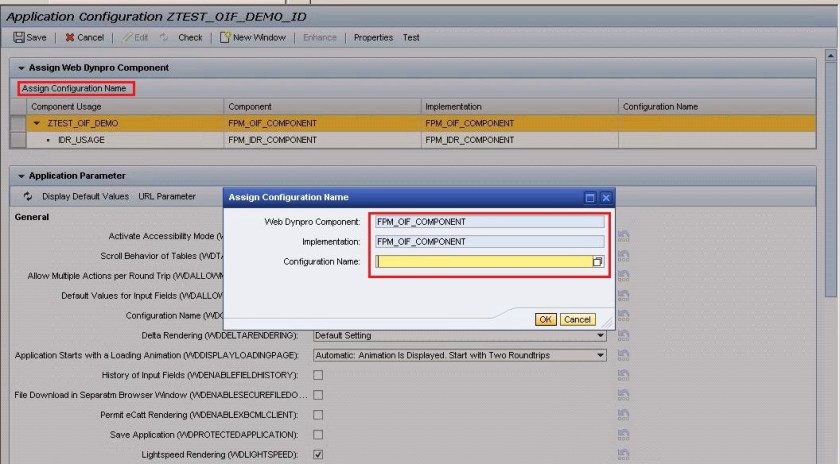Reset Allow Multiple Actions per Round Trip icon

tap(623, 275)
